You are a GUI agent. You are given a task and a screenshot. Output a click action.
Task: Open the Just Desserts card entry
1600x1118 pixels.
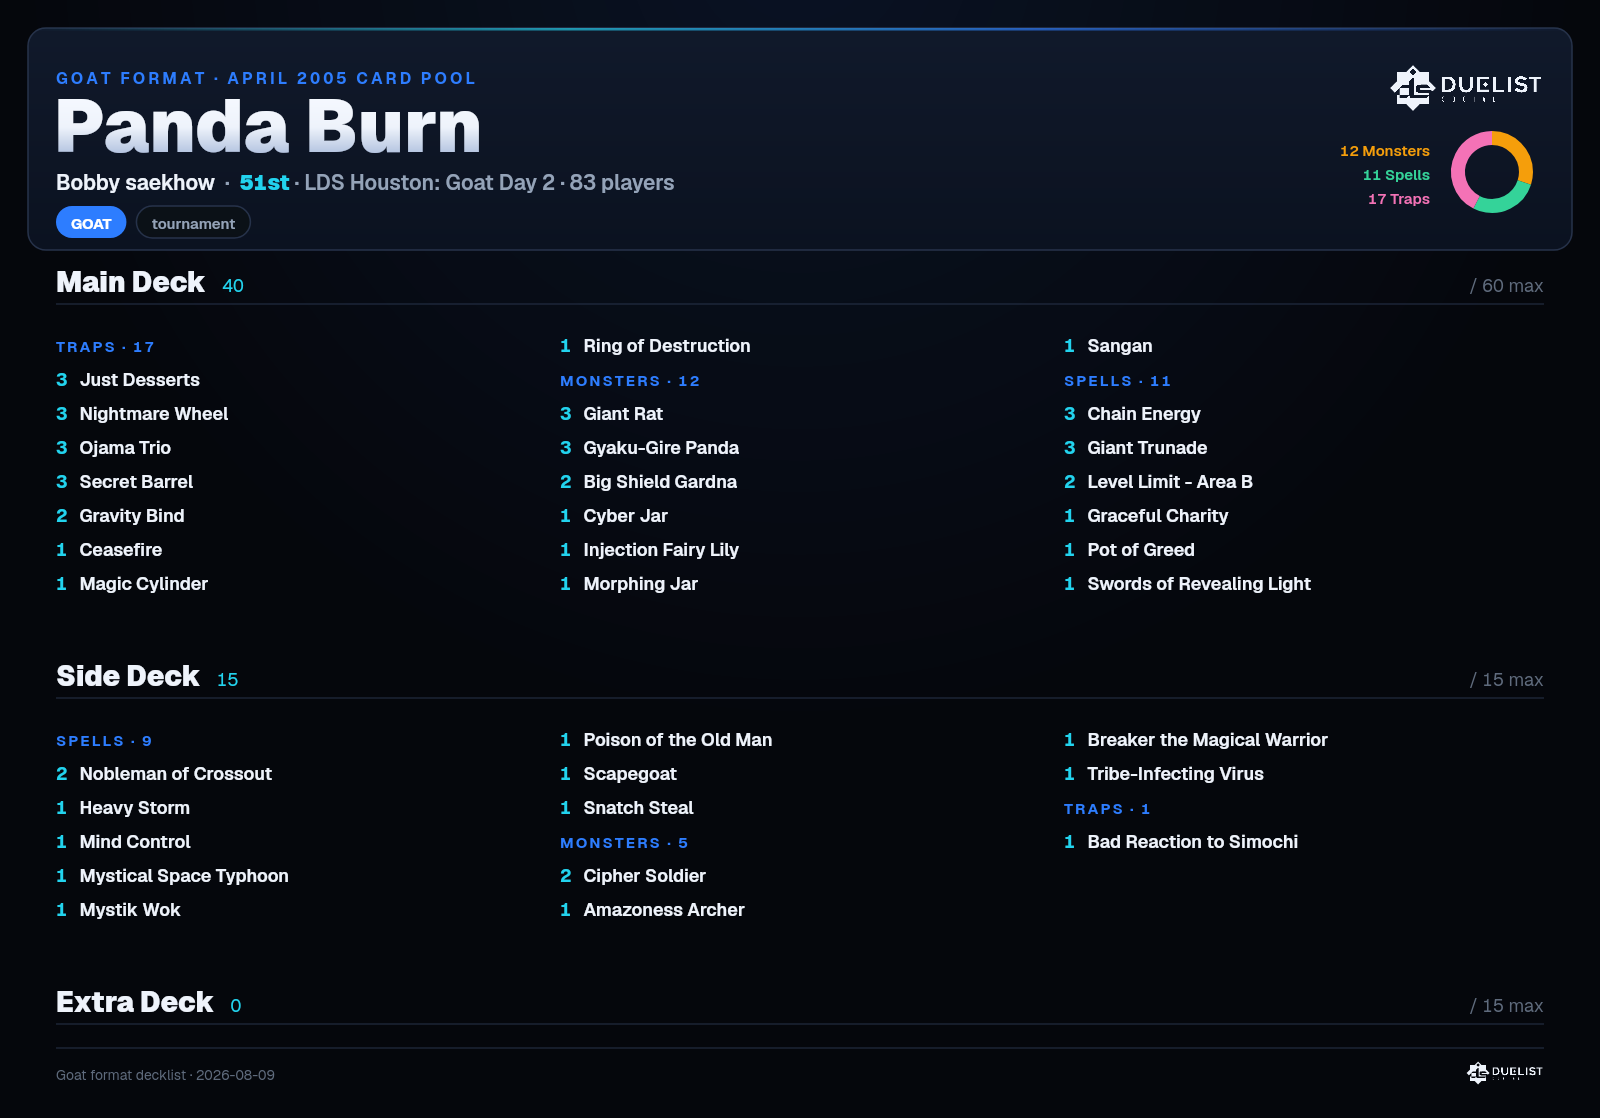pos(128,380)
